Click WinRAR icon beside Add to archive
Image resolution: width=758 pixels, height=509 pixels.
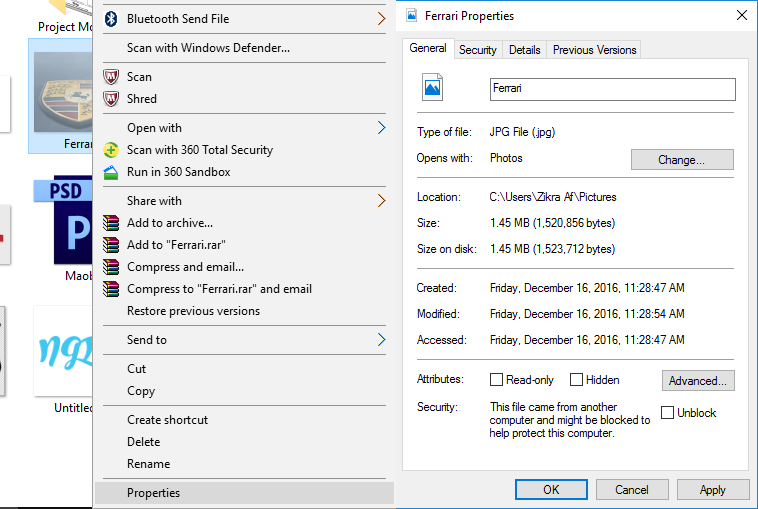111,223
